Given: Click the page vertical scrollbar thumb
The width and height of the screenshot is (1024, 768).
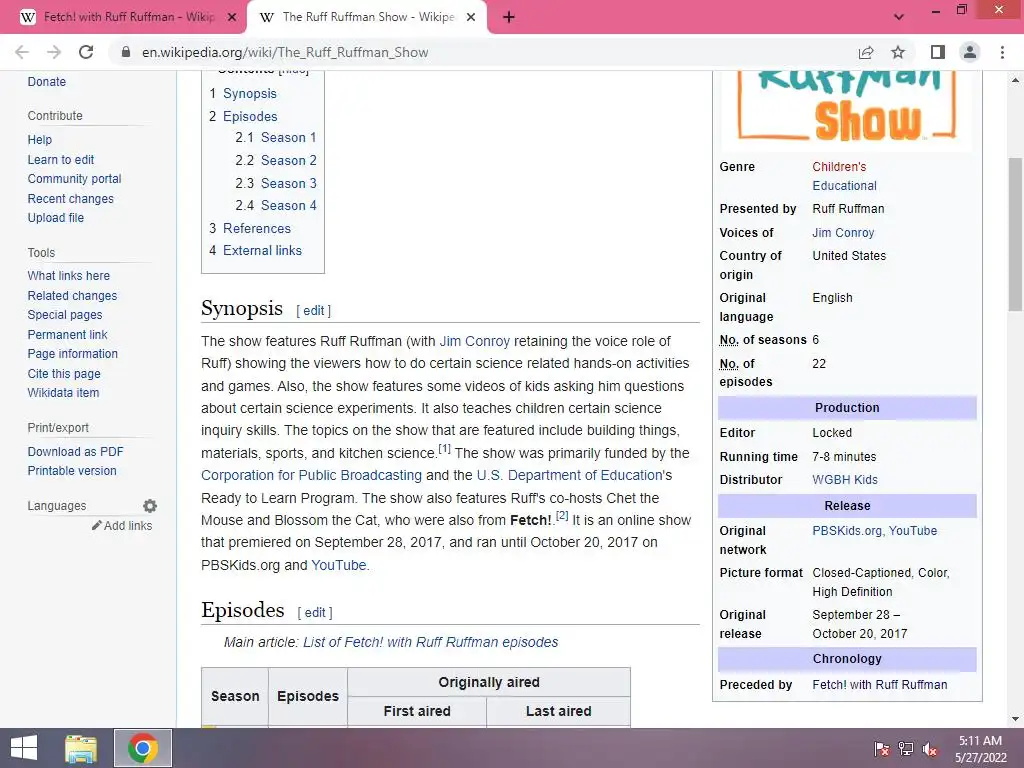Looking at the screenshot, I should coord(1015,236).
